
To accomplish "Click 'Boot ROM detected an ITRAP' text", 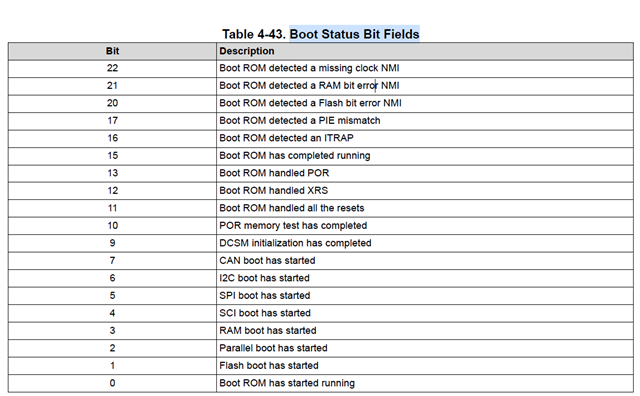I will point(286,138).
